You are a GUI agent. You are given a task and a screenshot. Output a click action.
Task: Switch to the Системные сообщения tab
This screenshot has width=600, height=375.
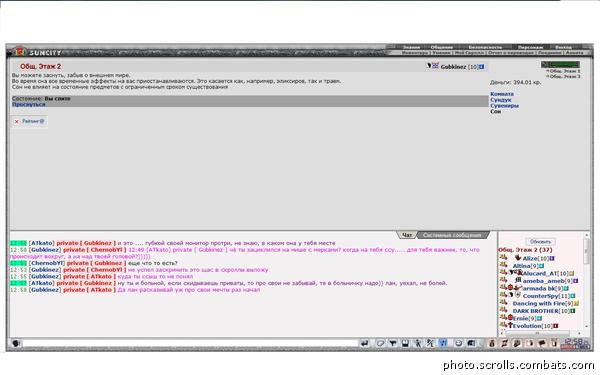(452, 235)
